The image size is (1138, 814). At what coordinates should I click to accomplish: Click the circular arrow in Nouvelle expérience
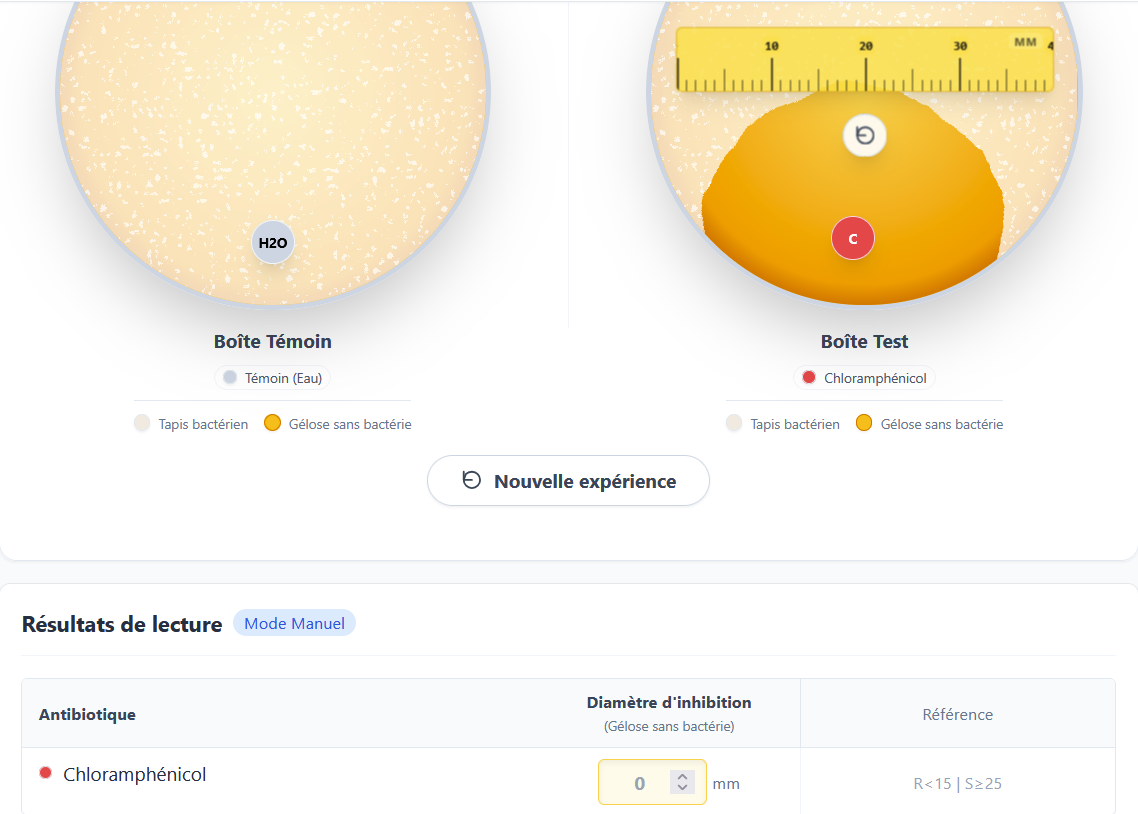coord(471,480)
